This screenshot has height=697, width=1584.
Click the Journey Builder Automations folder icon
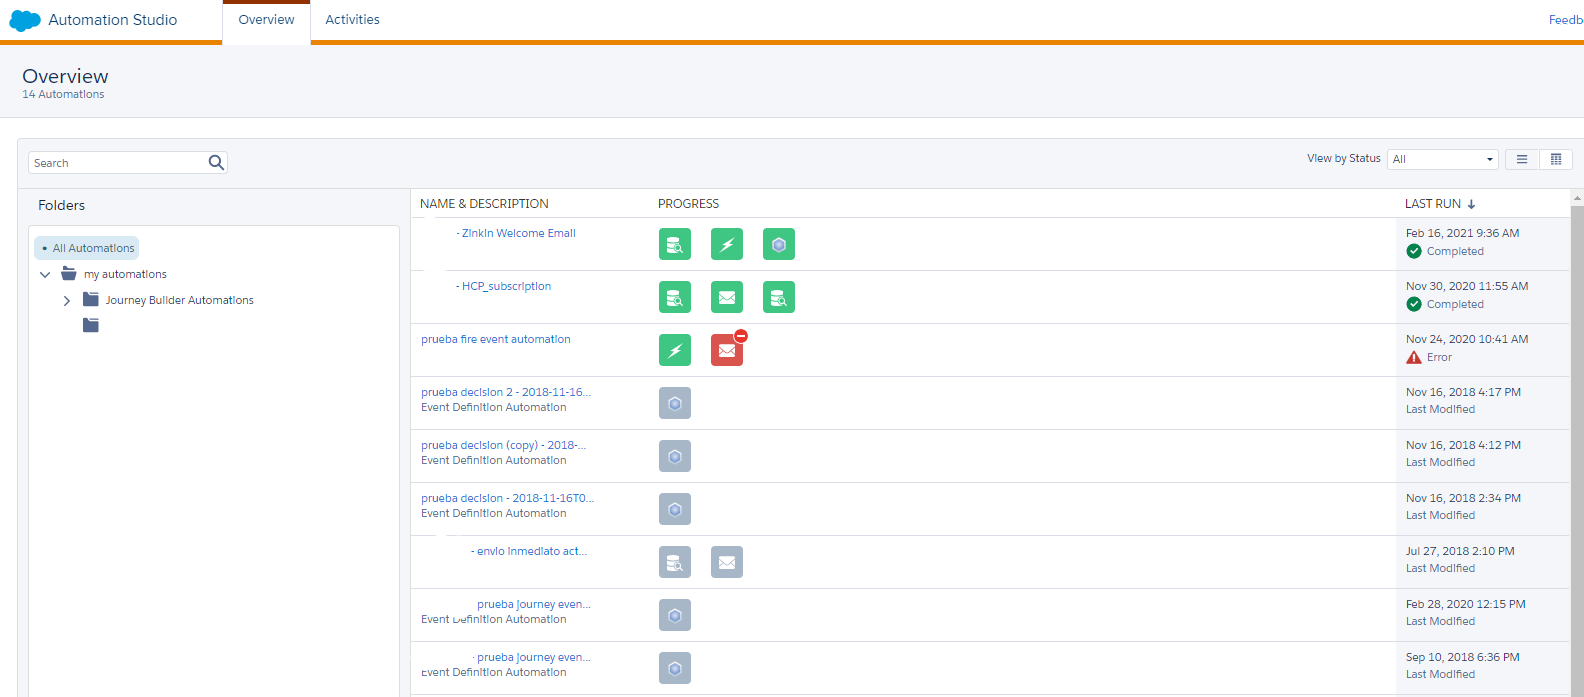tap(91, 299)
